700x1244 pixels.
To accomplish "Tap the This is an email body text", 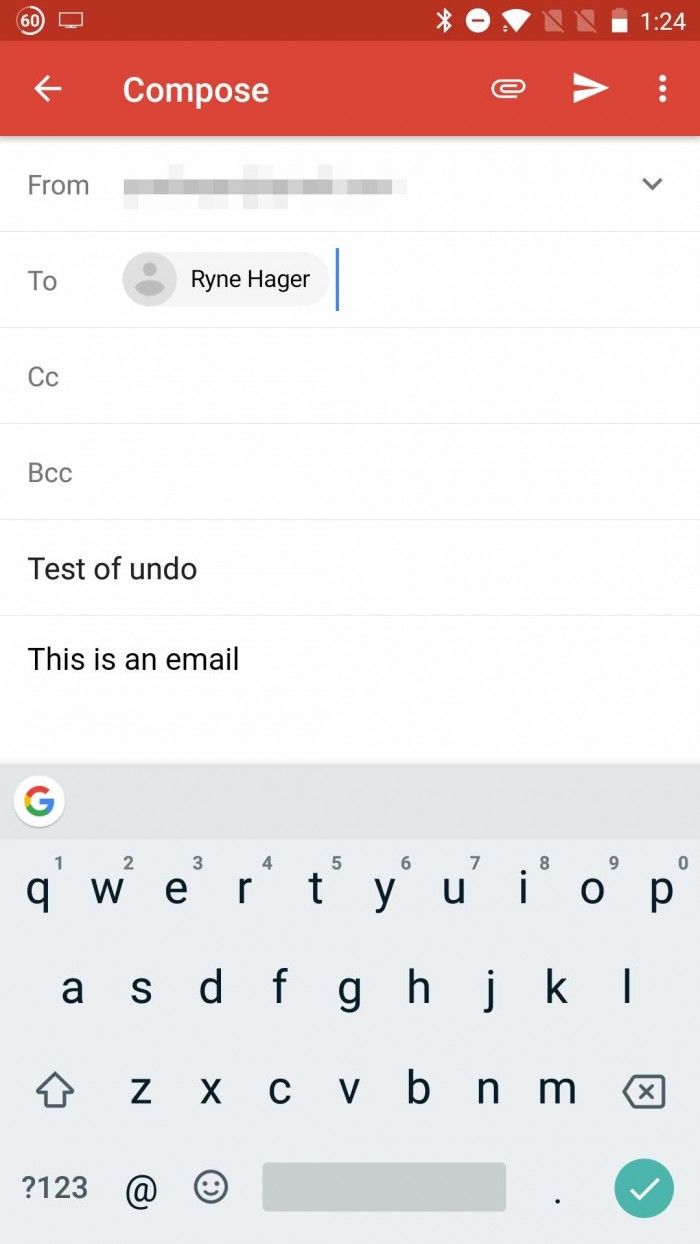I will click(x=133, y=658).
